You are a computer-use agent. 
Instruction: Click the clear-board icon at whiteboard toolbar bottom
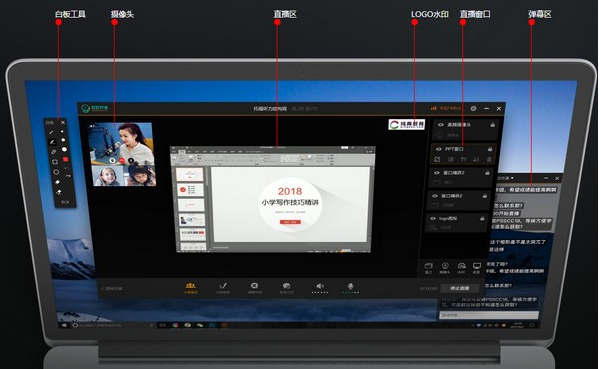point(59,192)
